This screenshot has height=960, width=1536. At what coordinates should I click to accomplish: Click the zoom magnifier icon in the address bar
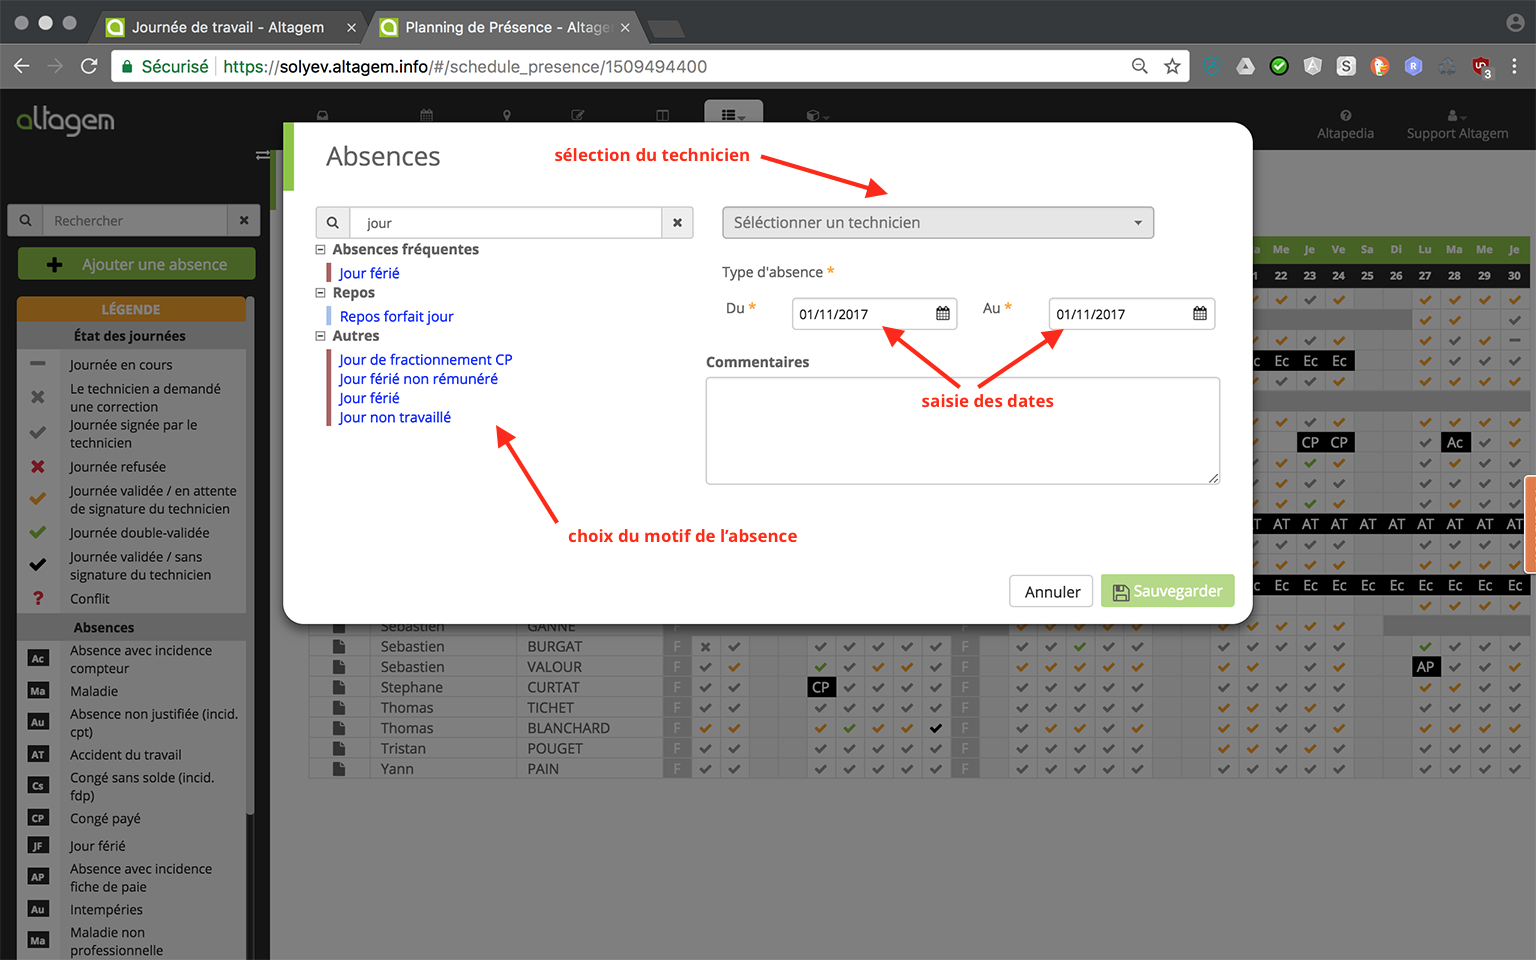pyautogui.click(x=1139, y=66)
